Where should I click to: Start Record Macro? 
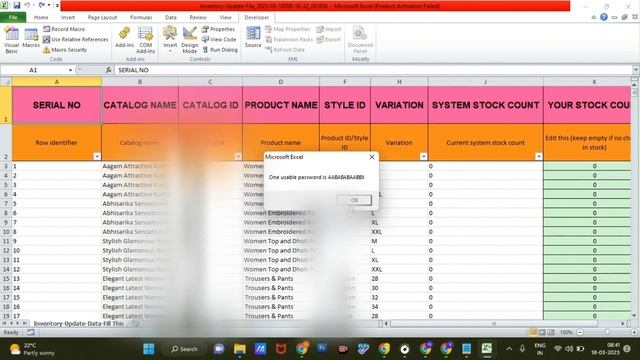coord(64,29)
